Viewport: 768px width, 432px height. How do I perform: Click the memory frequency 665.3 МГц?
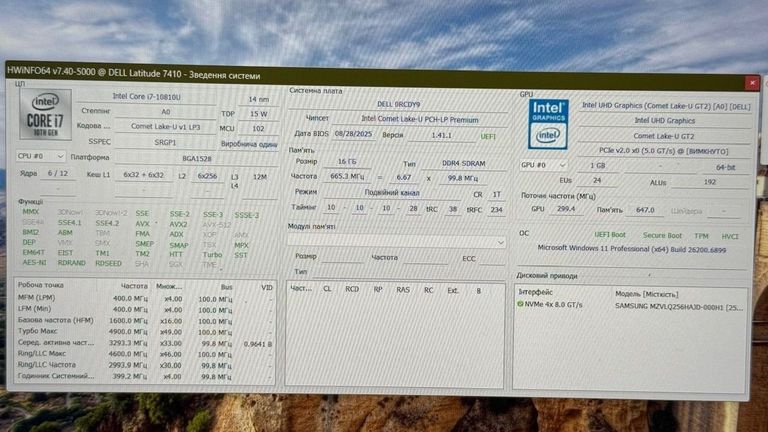(347, 176)
